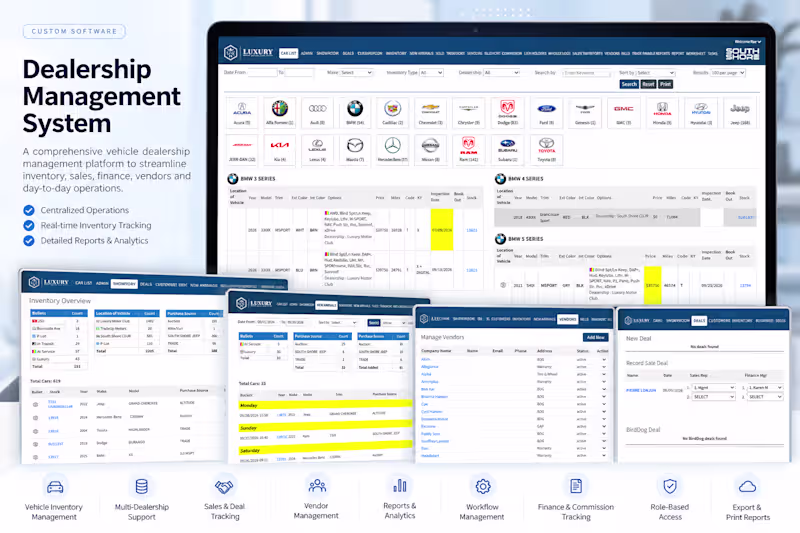Select the Mazda brand logo tile
The height and width of the screenshot is (533, 800).
355,149
